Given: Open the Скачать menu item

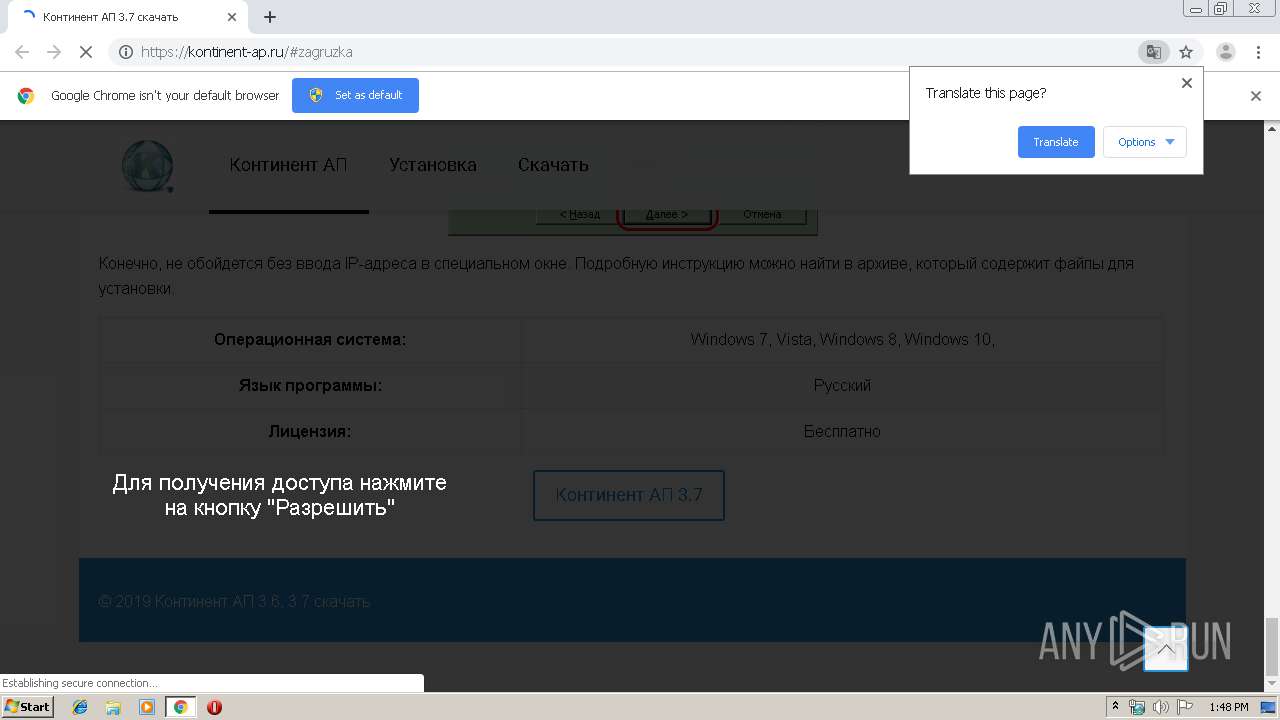Looking at the screenshot, I should pos(553,165).
